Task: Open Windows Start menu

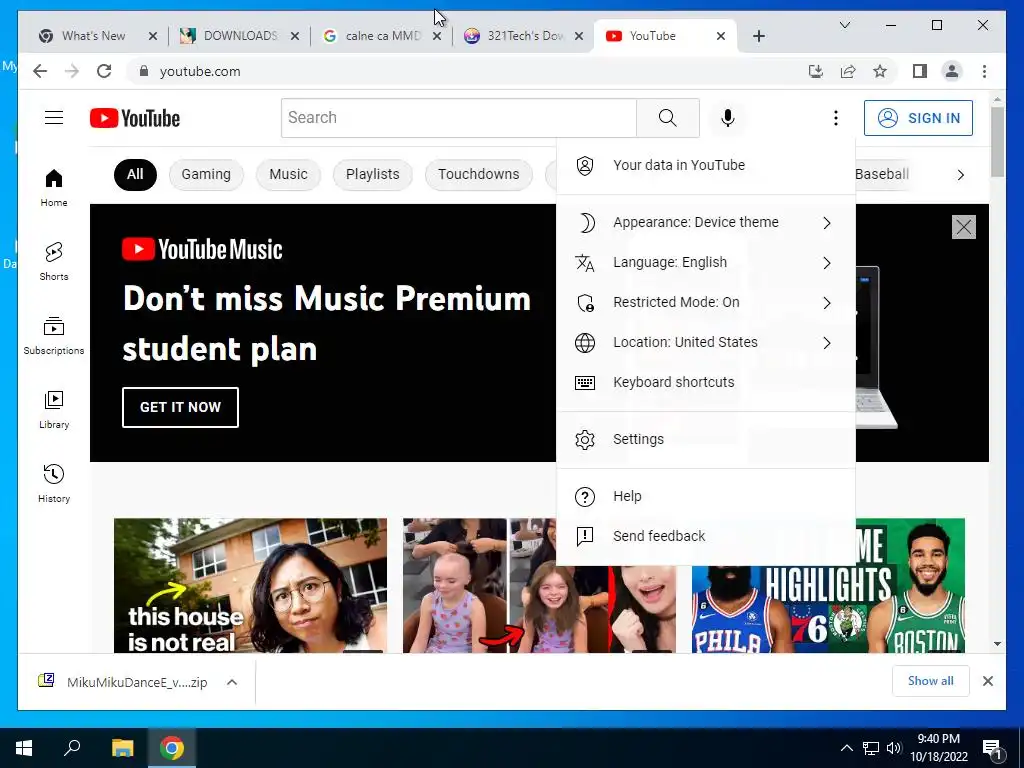Action: point(24,748)
